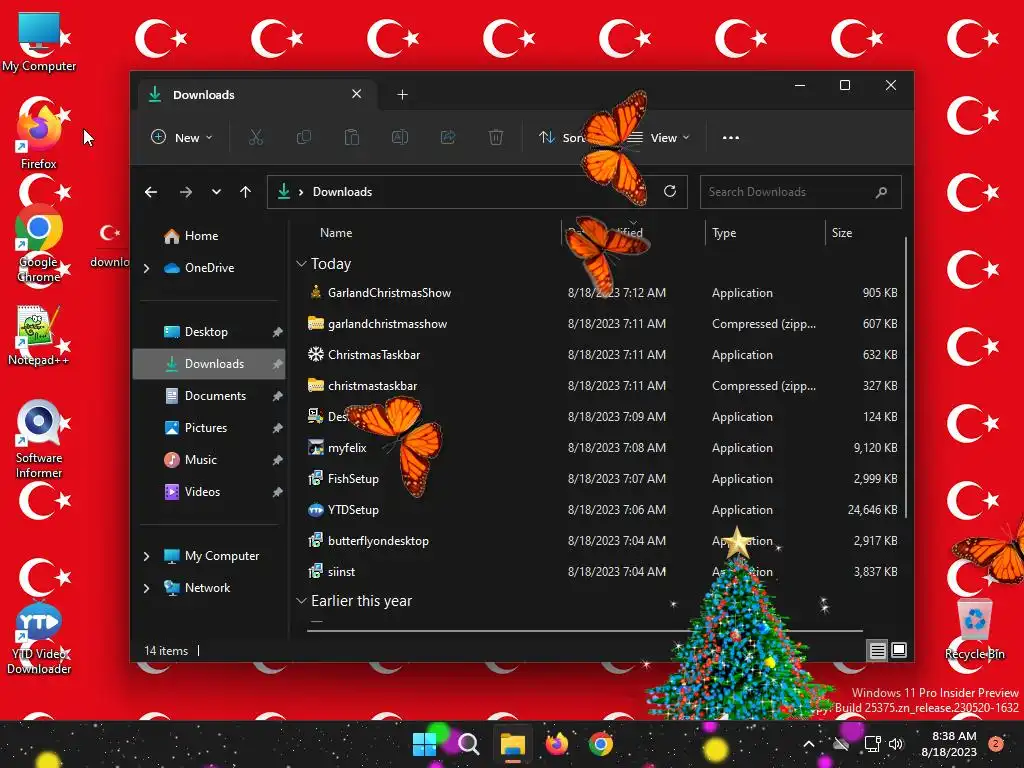Screen dimensions: 1024x768
Task: Click the Delete trash icon
Action: point(496,137)
